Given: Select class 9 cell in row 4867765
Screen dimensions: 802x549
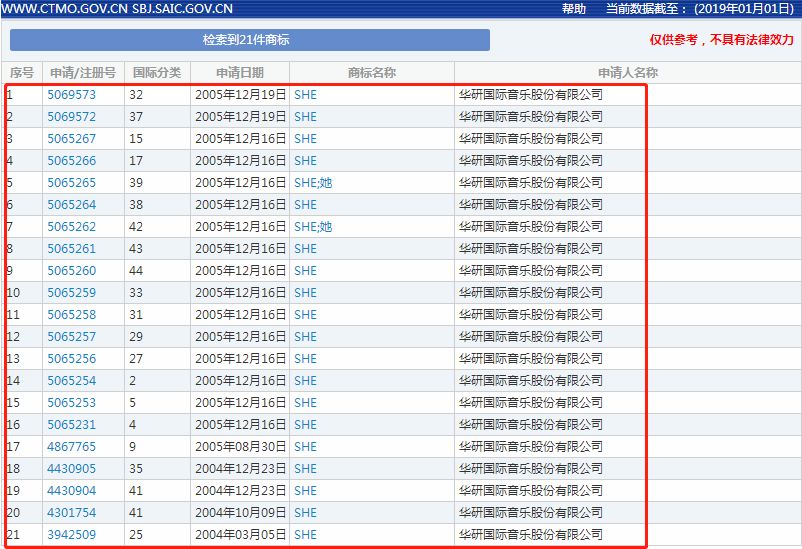Looking at the screenshot, I should (x=132, y=447).
